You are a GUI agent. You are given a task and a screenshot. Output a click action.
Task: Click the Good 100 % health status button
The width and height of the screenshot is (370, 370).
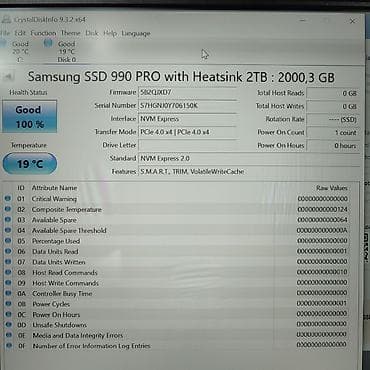pos(29,117)
